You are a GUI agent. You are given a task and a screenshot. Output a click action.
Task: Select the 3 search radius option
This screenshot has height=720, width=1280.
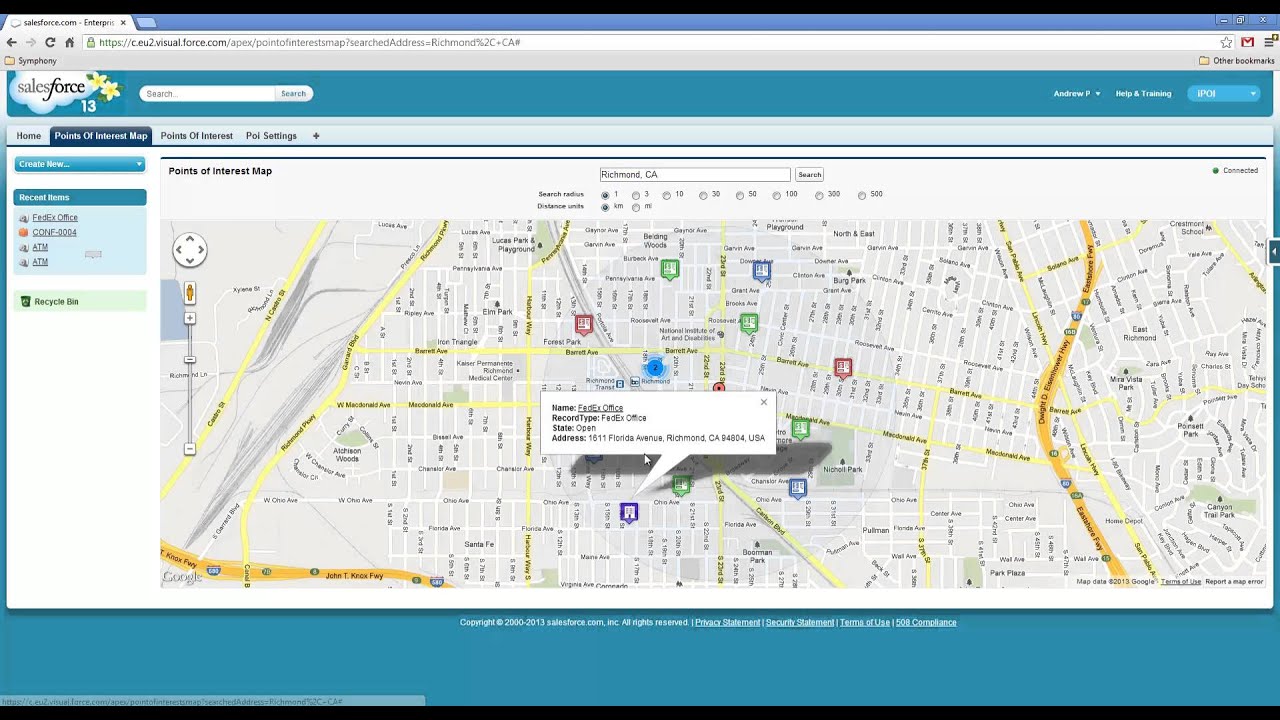click(x=636, y=195)
